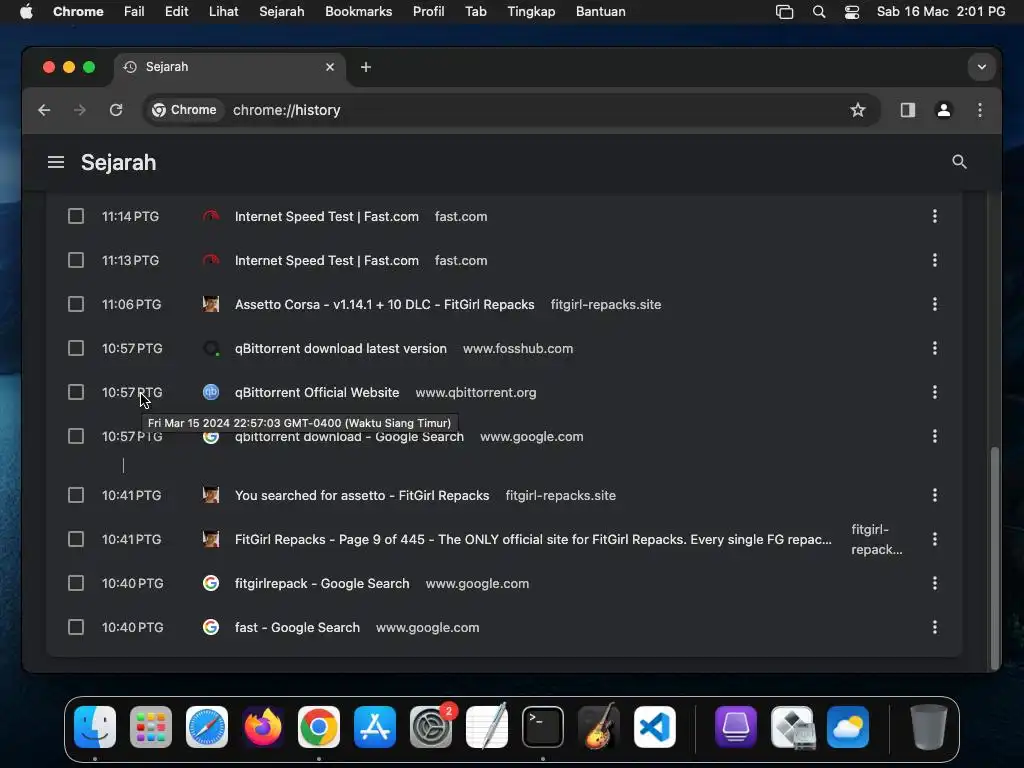Close the Sejarah tab
Screen dimensions: 1024x768
[330, 67]
